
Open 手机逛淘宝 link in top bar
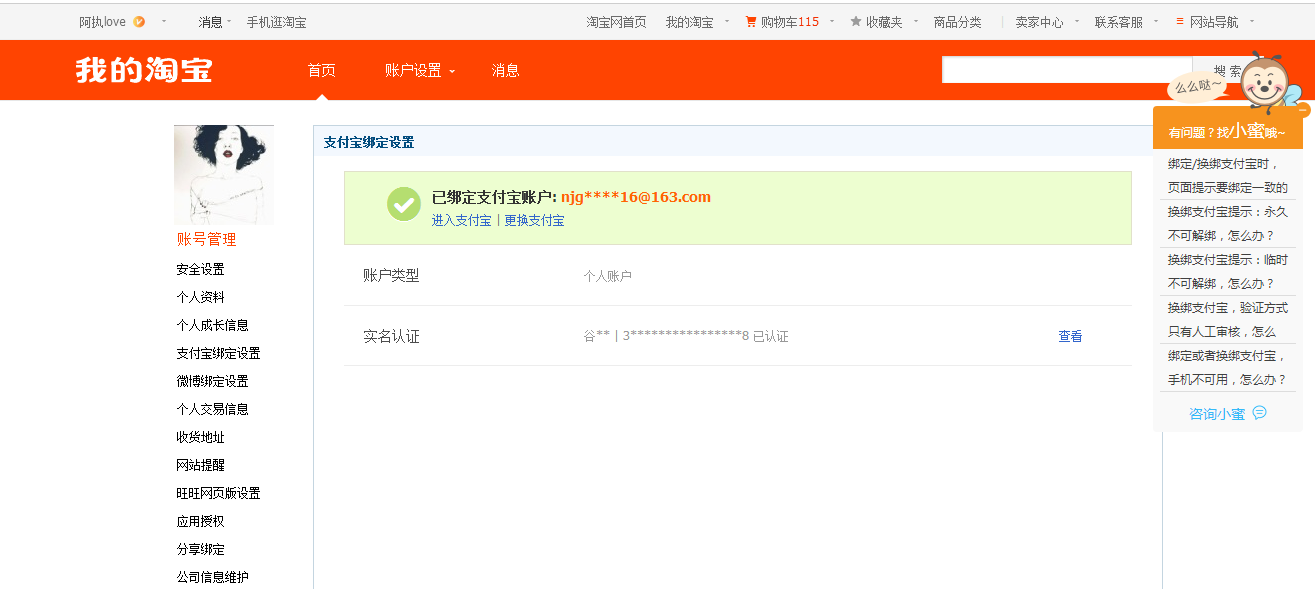pos(277,21)
